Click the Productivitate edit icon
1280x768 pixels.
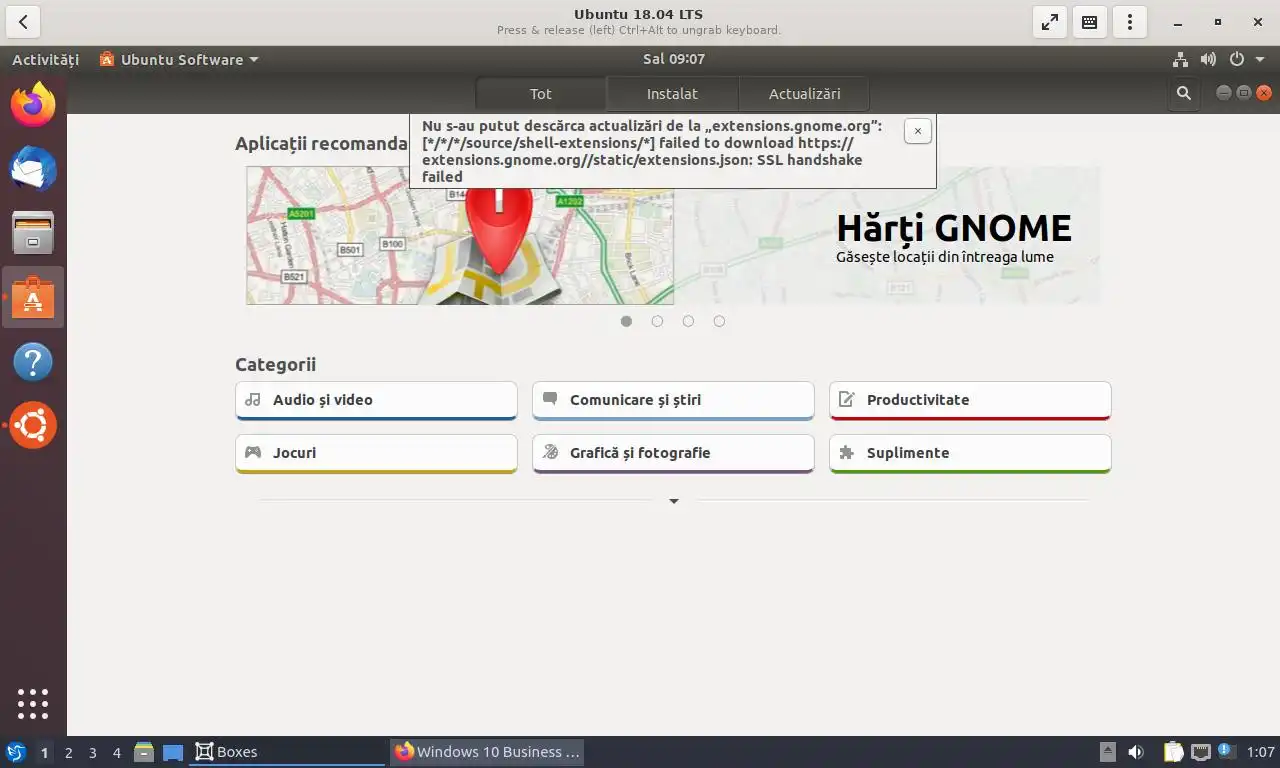coord(847,399)
